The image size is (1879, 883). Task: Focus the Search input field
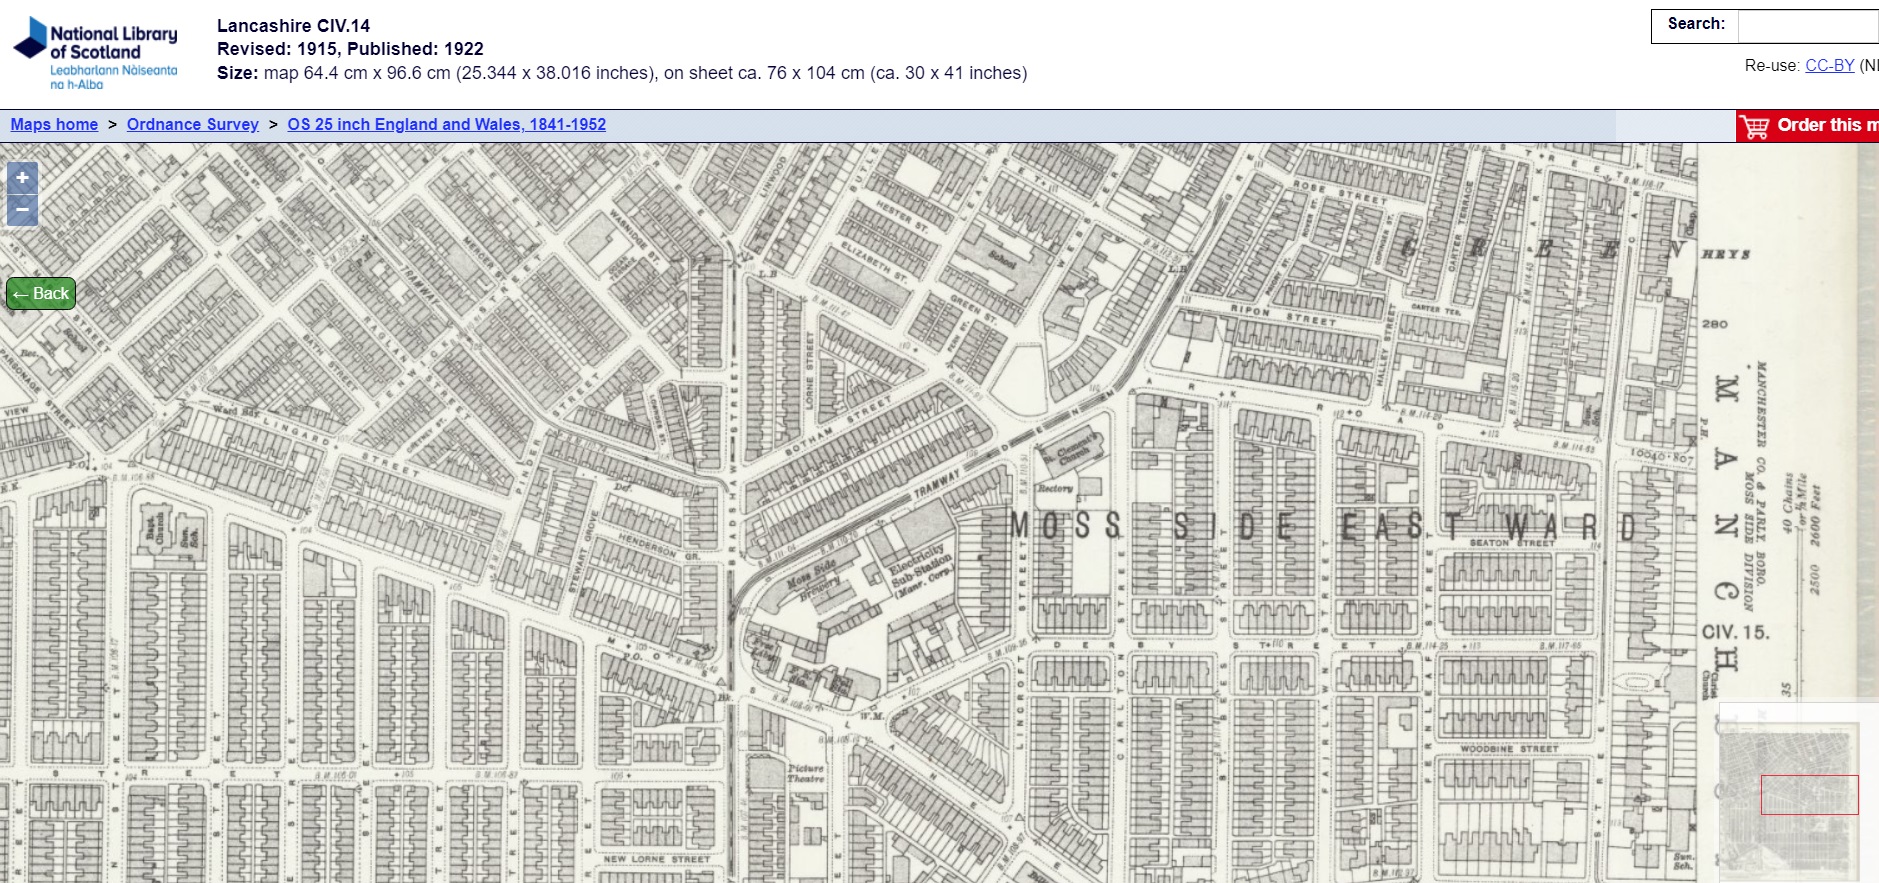[x=1808, y=26]
